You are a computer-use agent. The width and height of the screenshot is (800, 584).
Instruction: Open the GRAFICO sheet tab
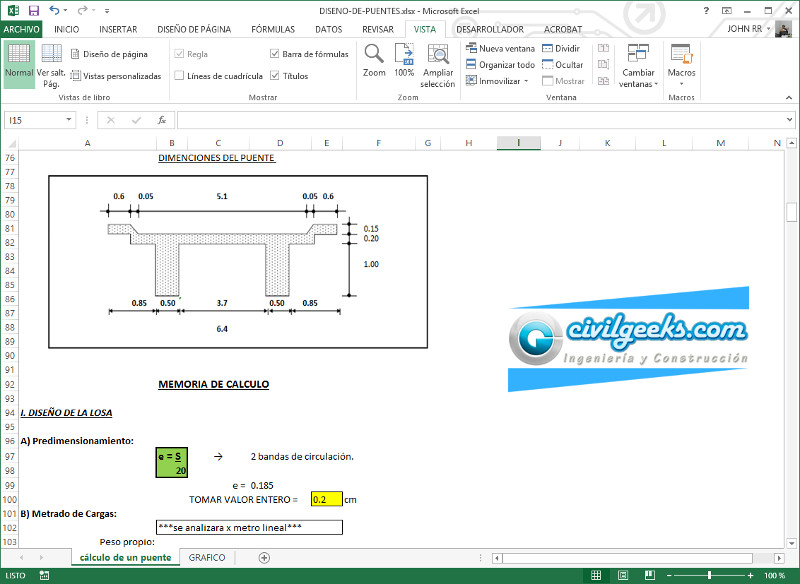tap(207, 557)
